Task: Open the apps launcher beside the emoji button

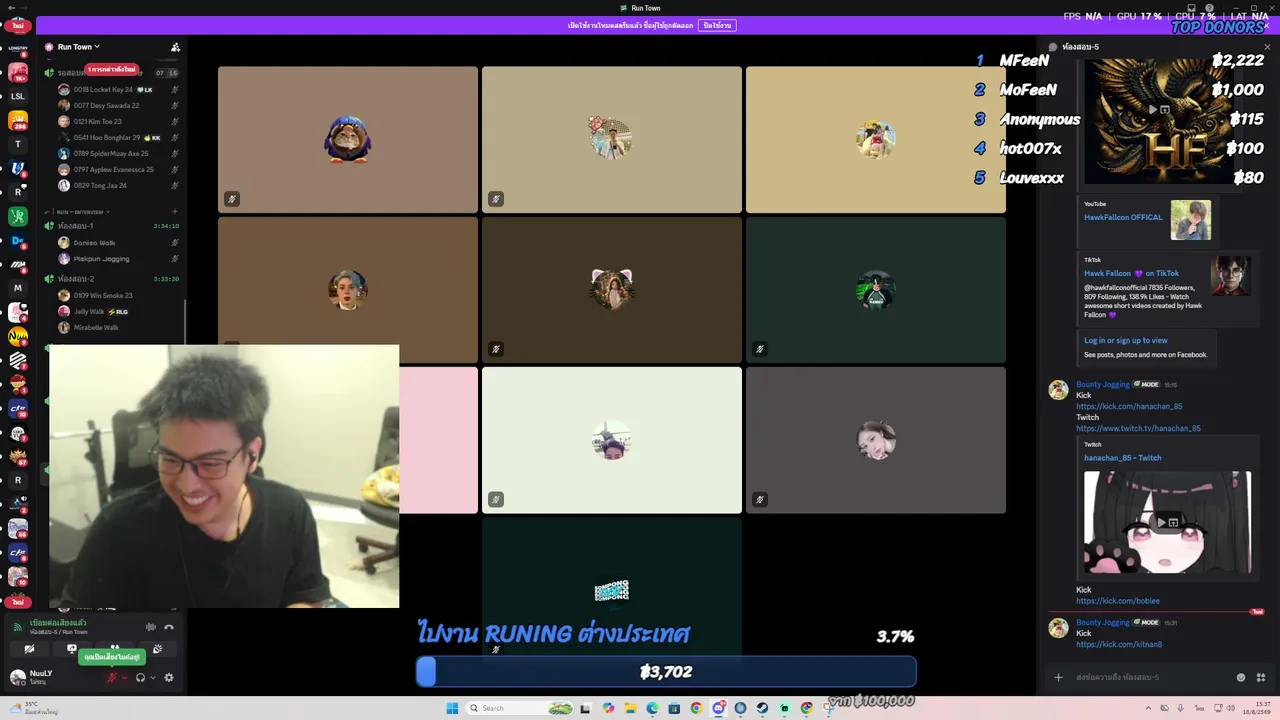Action: (1260, 677)
